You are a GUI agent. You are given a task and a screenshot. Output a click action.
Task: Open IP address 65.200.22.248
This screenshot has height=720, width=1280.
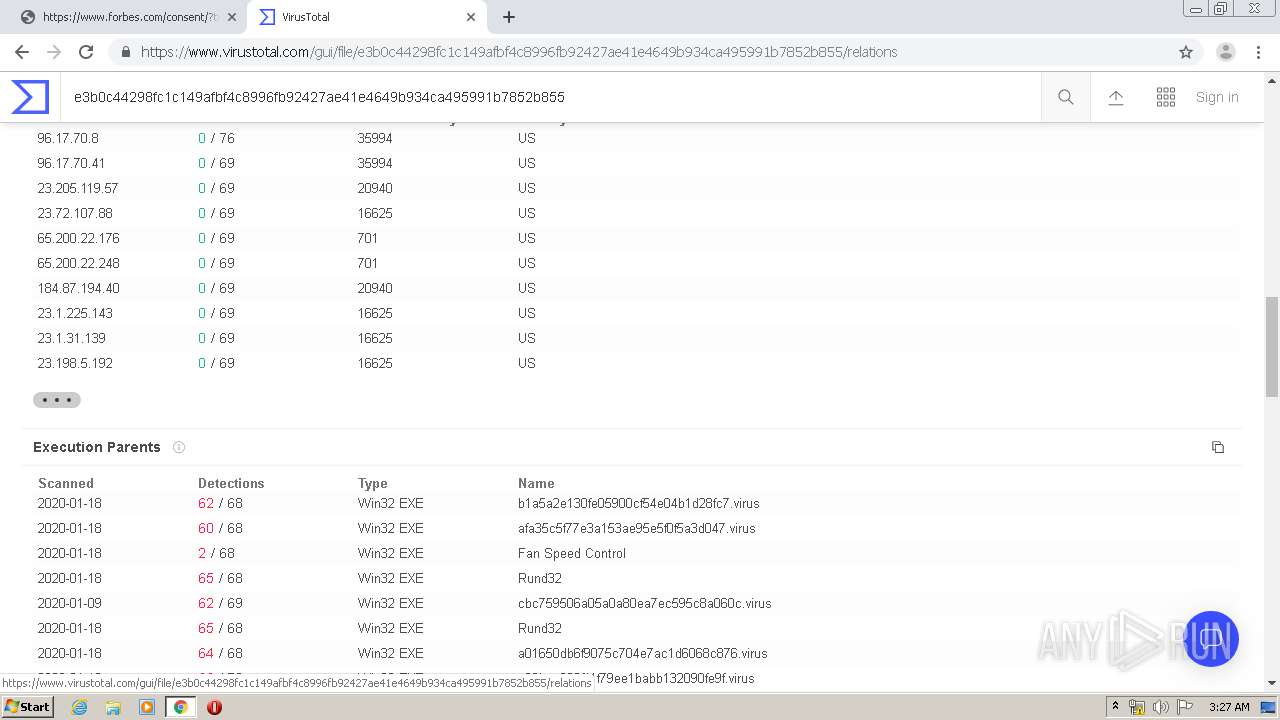point(78,263)
